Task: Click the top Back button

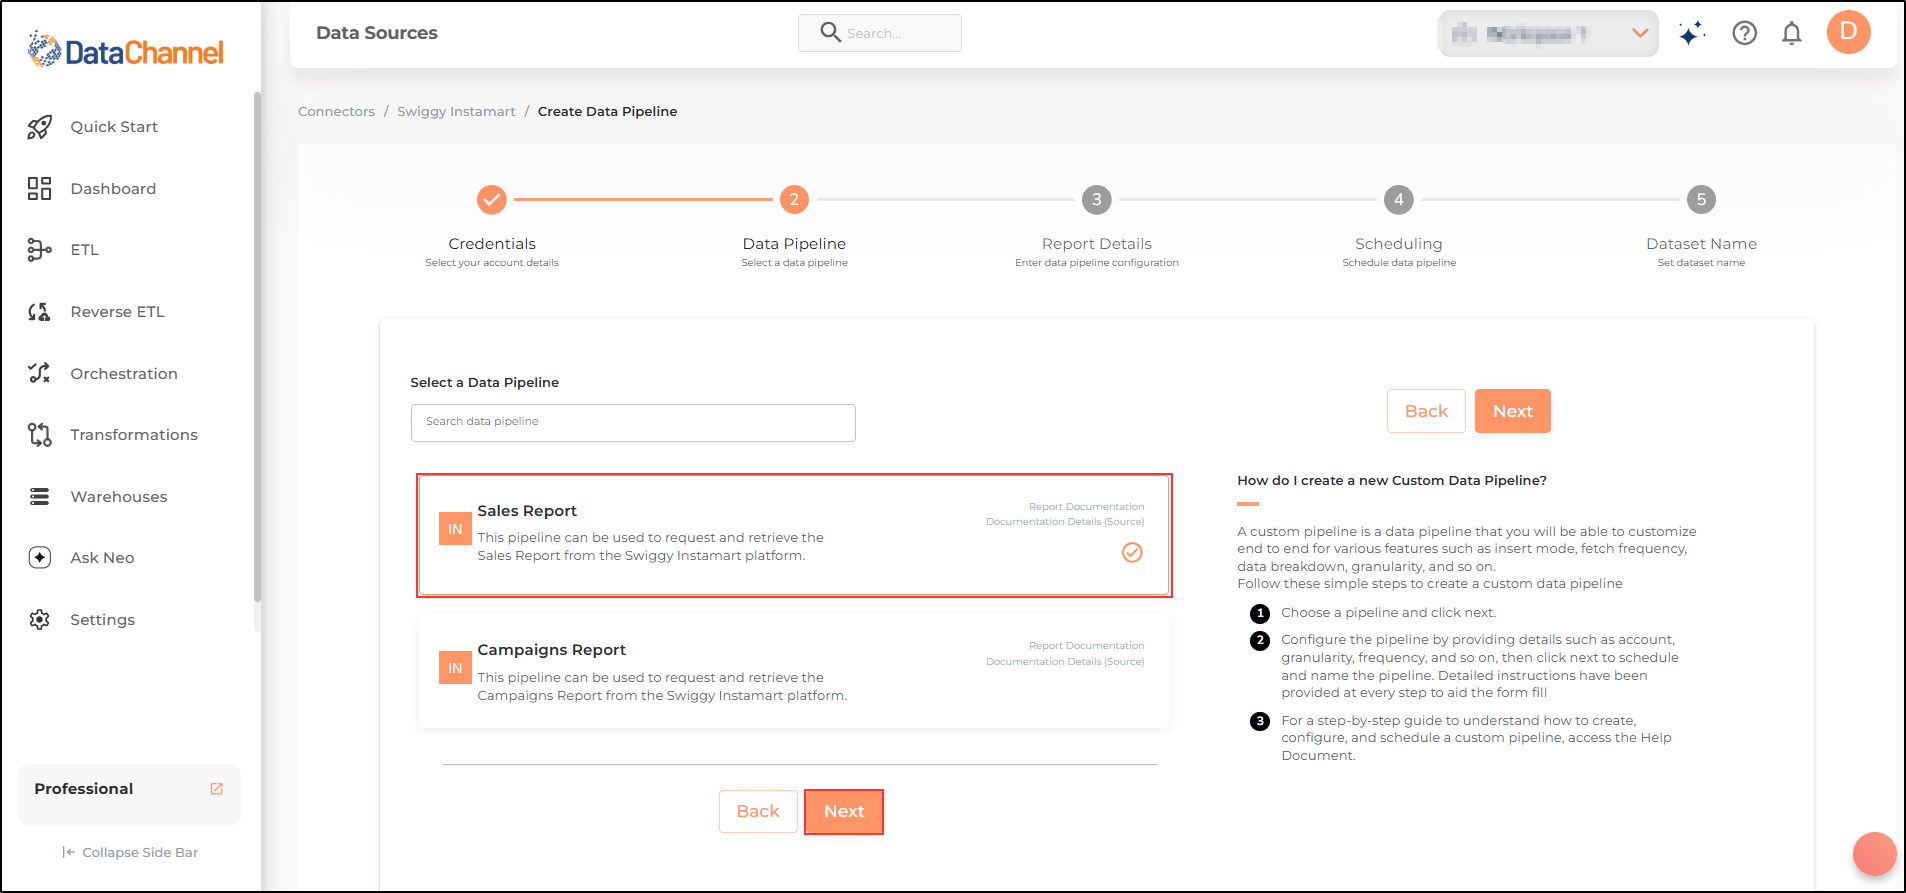Action: click(x=1426, y=411)
